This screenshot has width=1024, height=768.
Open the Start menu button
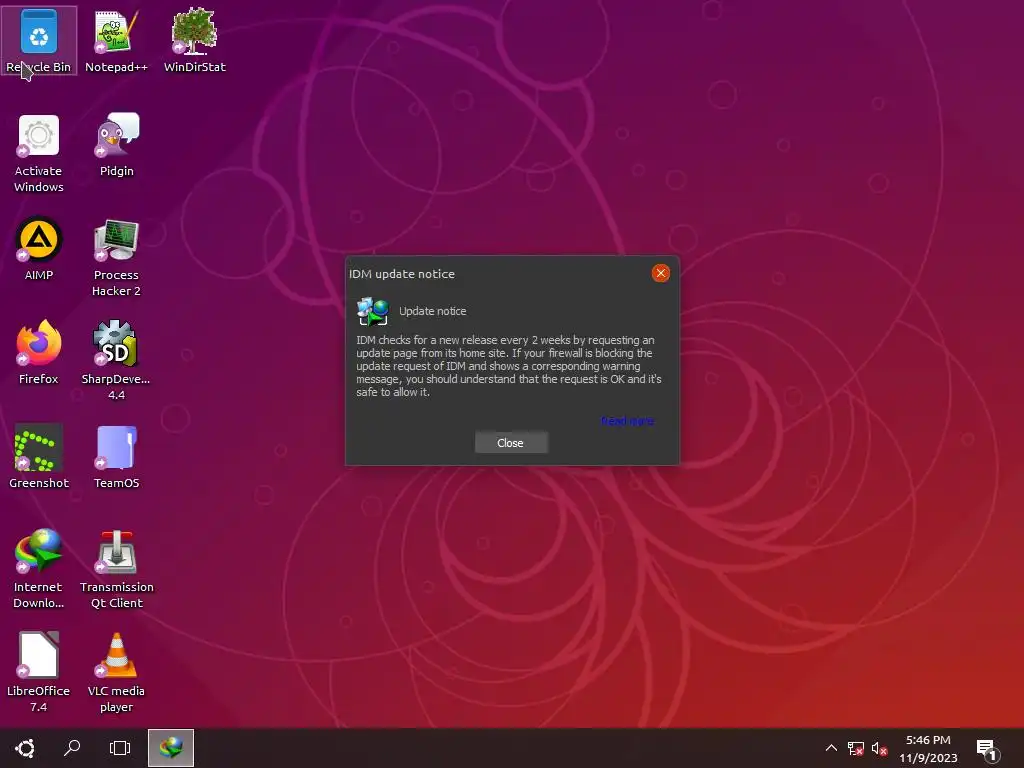tap(25, 748)
